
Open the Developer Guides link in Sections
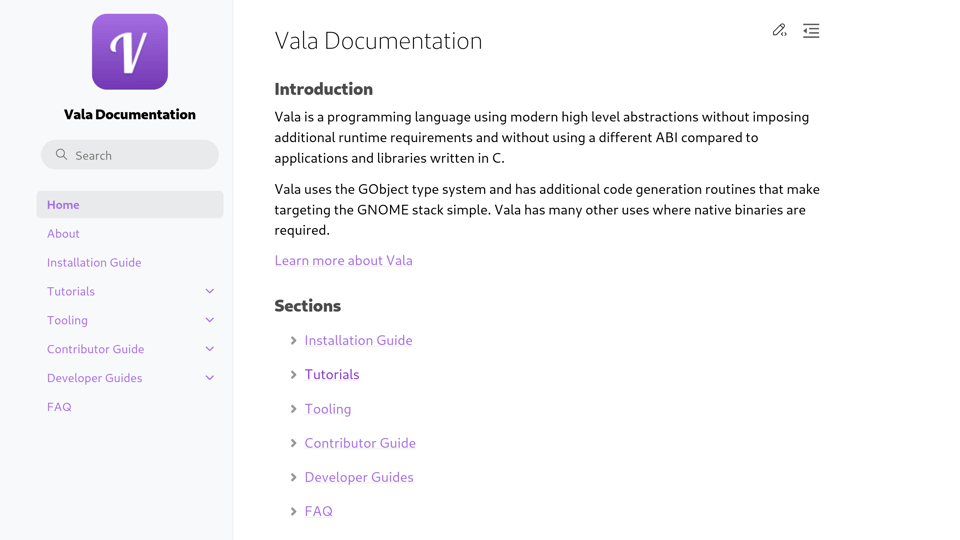tap(359, 477)
